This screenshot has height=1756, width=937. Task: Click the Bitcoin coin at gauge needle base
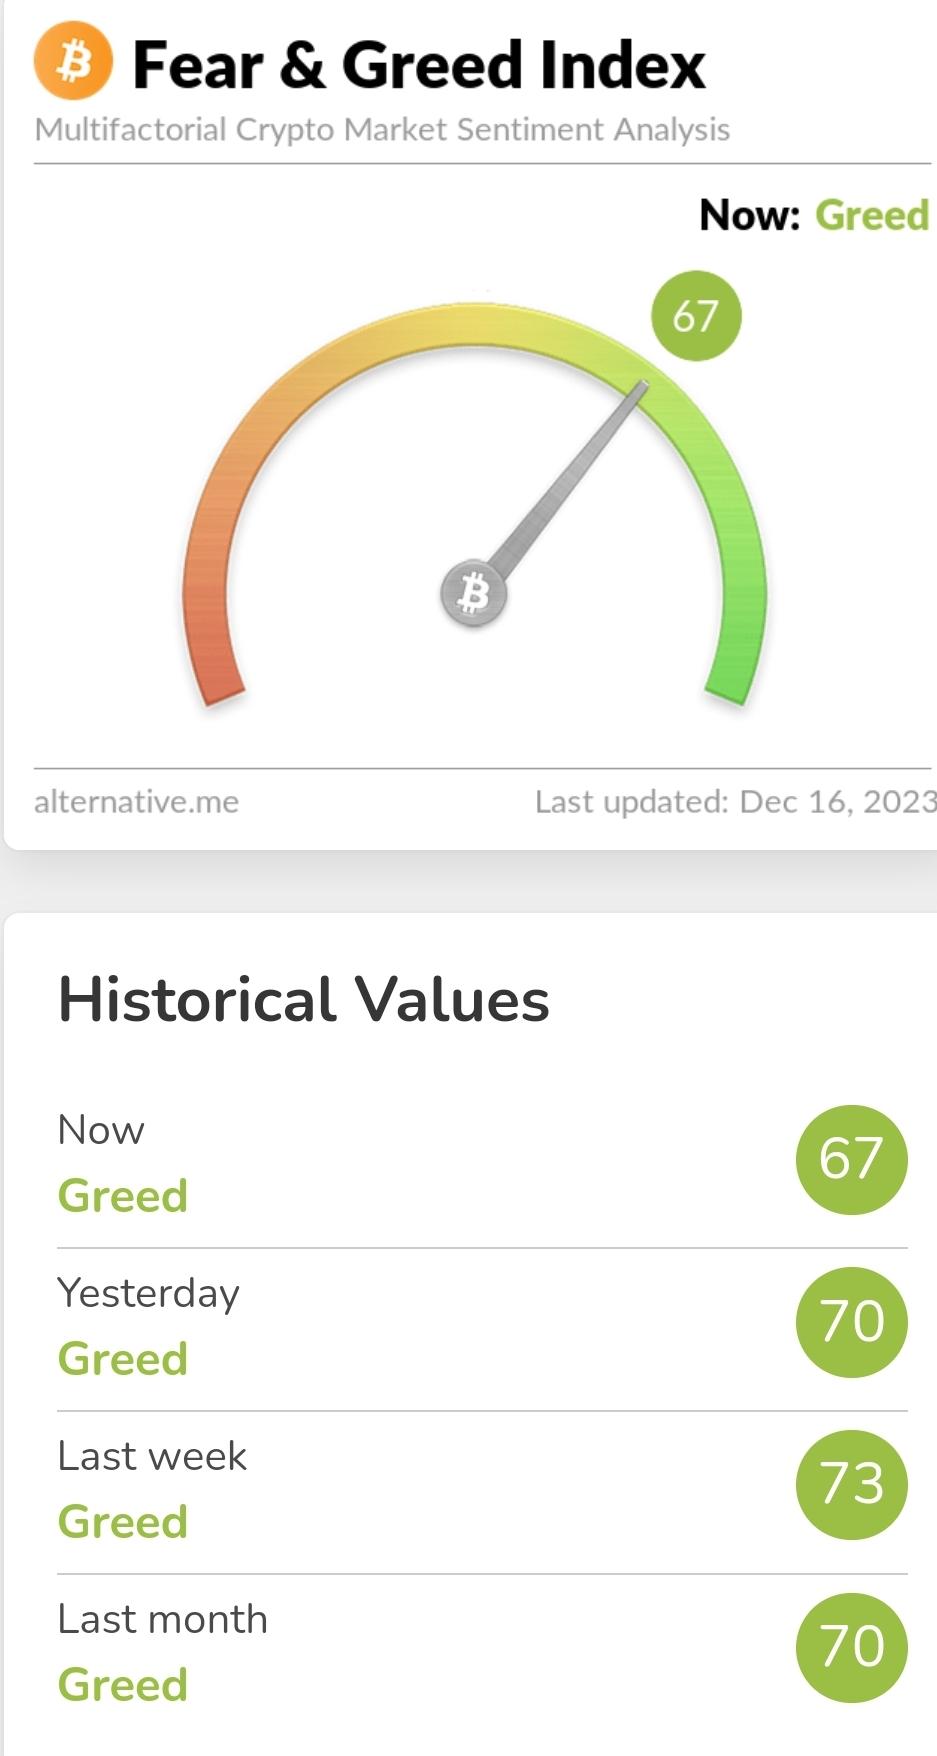point(474,594)
